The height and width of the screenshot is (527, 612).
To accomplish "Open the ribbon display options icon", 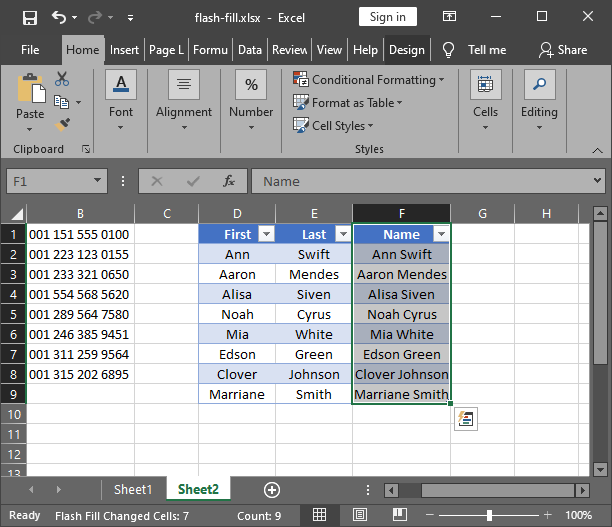I will (449, 16).
